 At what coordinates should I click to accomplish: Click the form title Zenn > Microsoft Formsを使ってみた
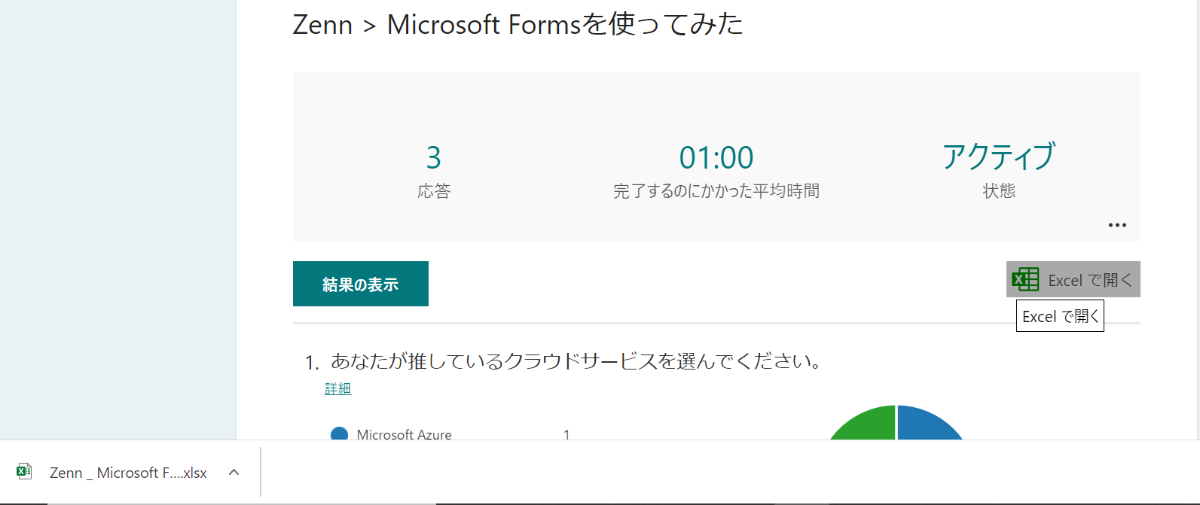pos(518,25)
